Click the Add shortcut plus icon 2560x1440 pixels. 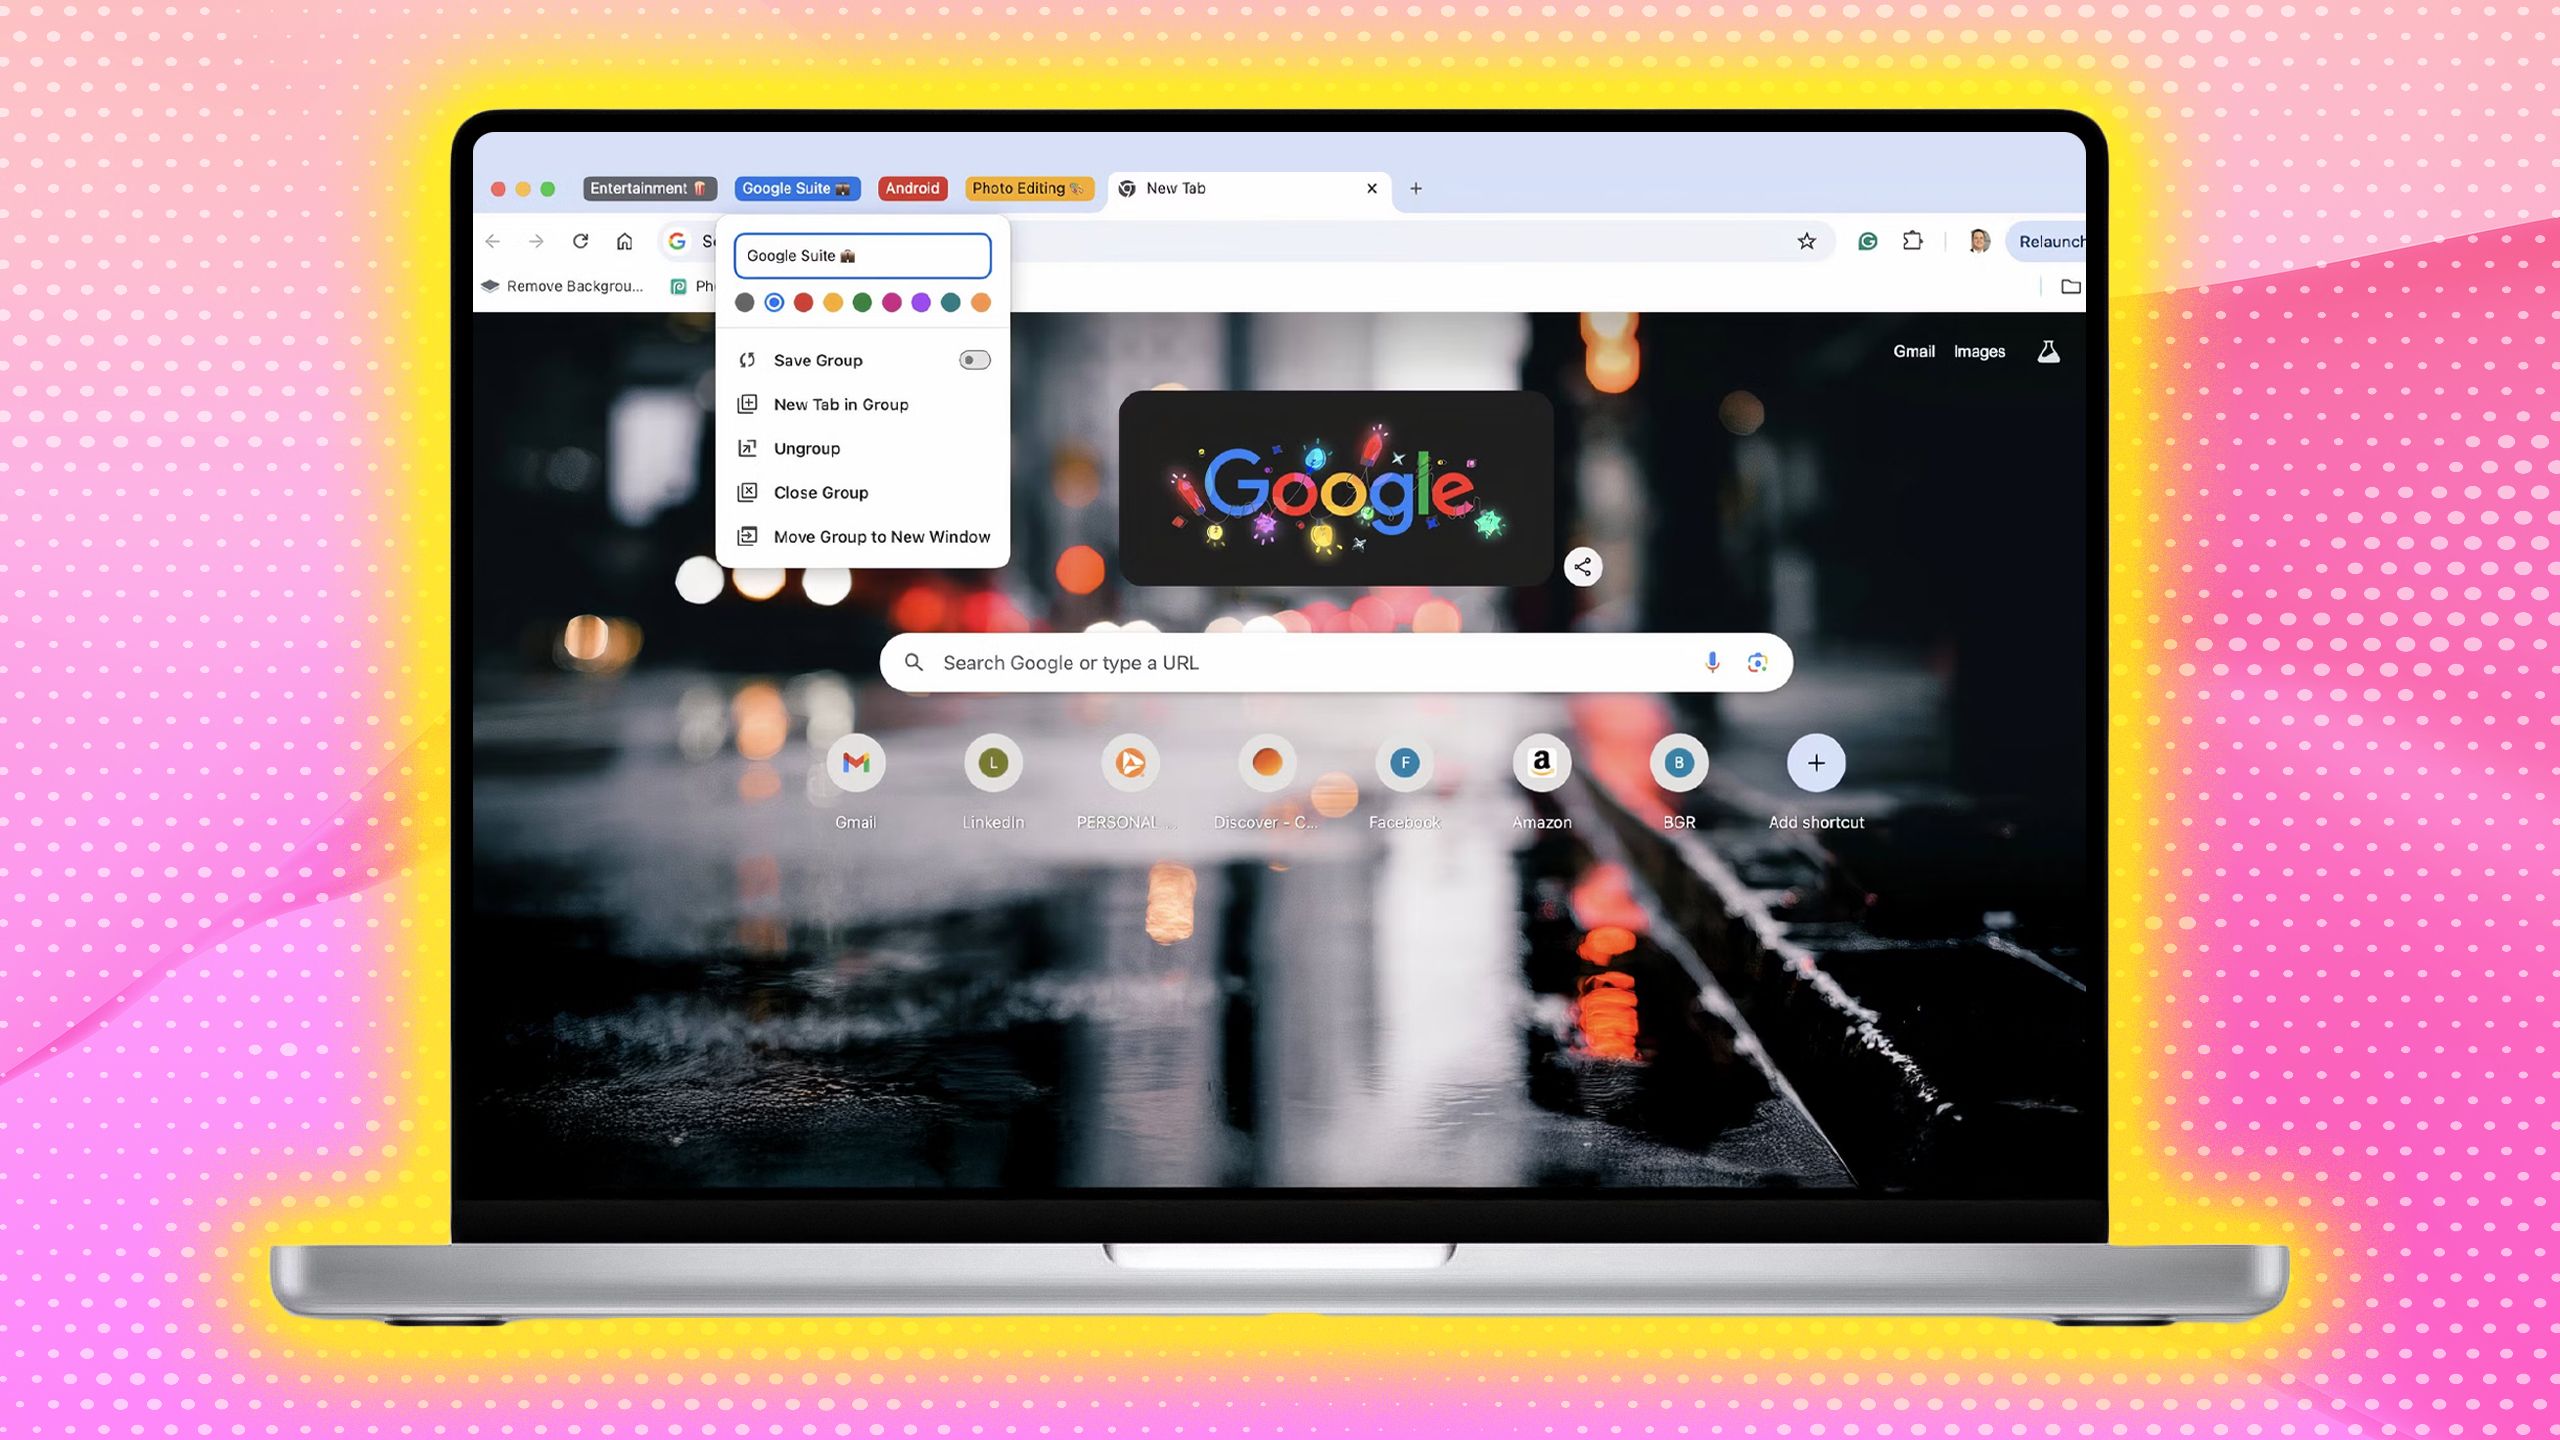(1816, 761)
